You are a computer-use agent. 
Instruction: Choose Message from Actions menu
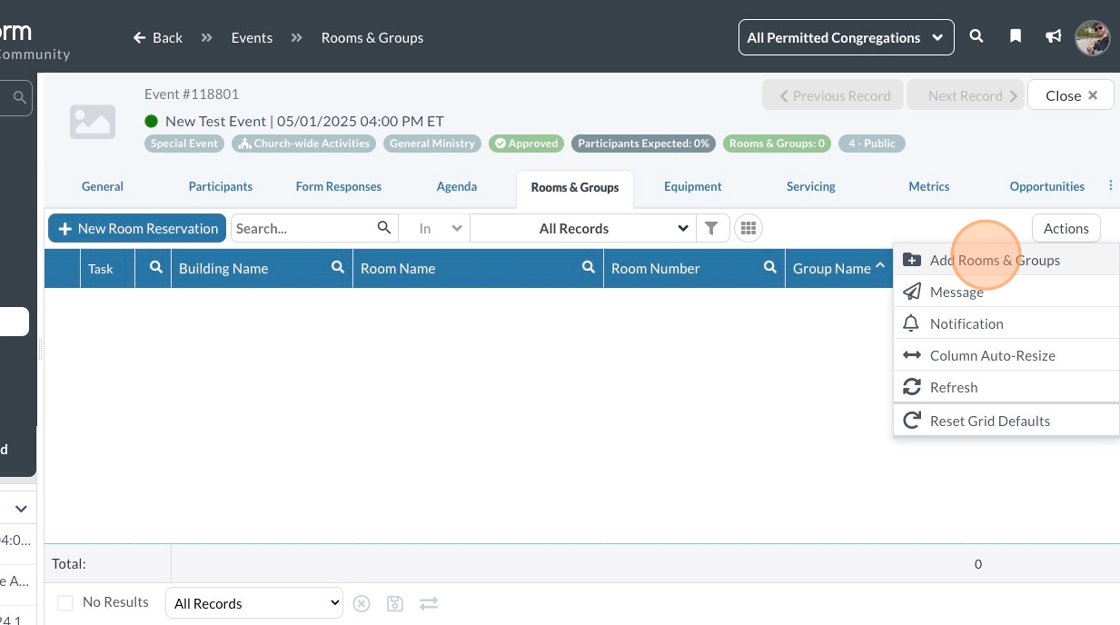pos(1006,291)
